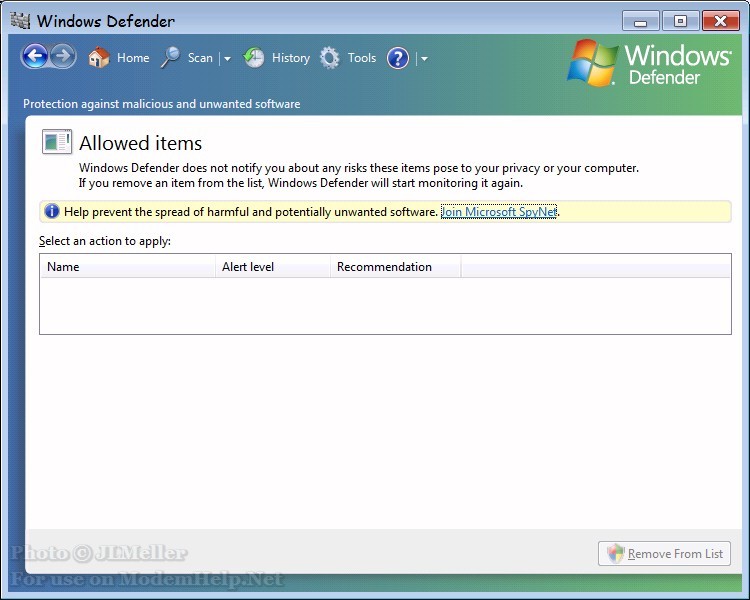Go back with the blue Back arrow

tap(35, 56)
